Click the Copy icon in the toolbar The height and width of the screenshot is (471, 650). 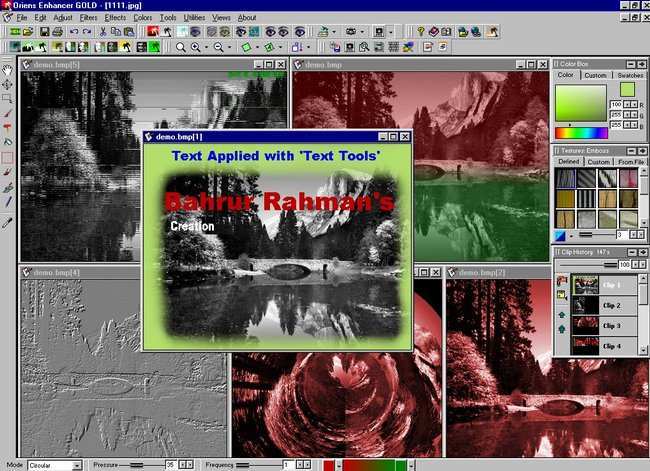tap(116, 32)
